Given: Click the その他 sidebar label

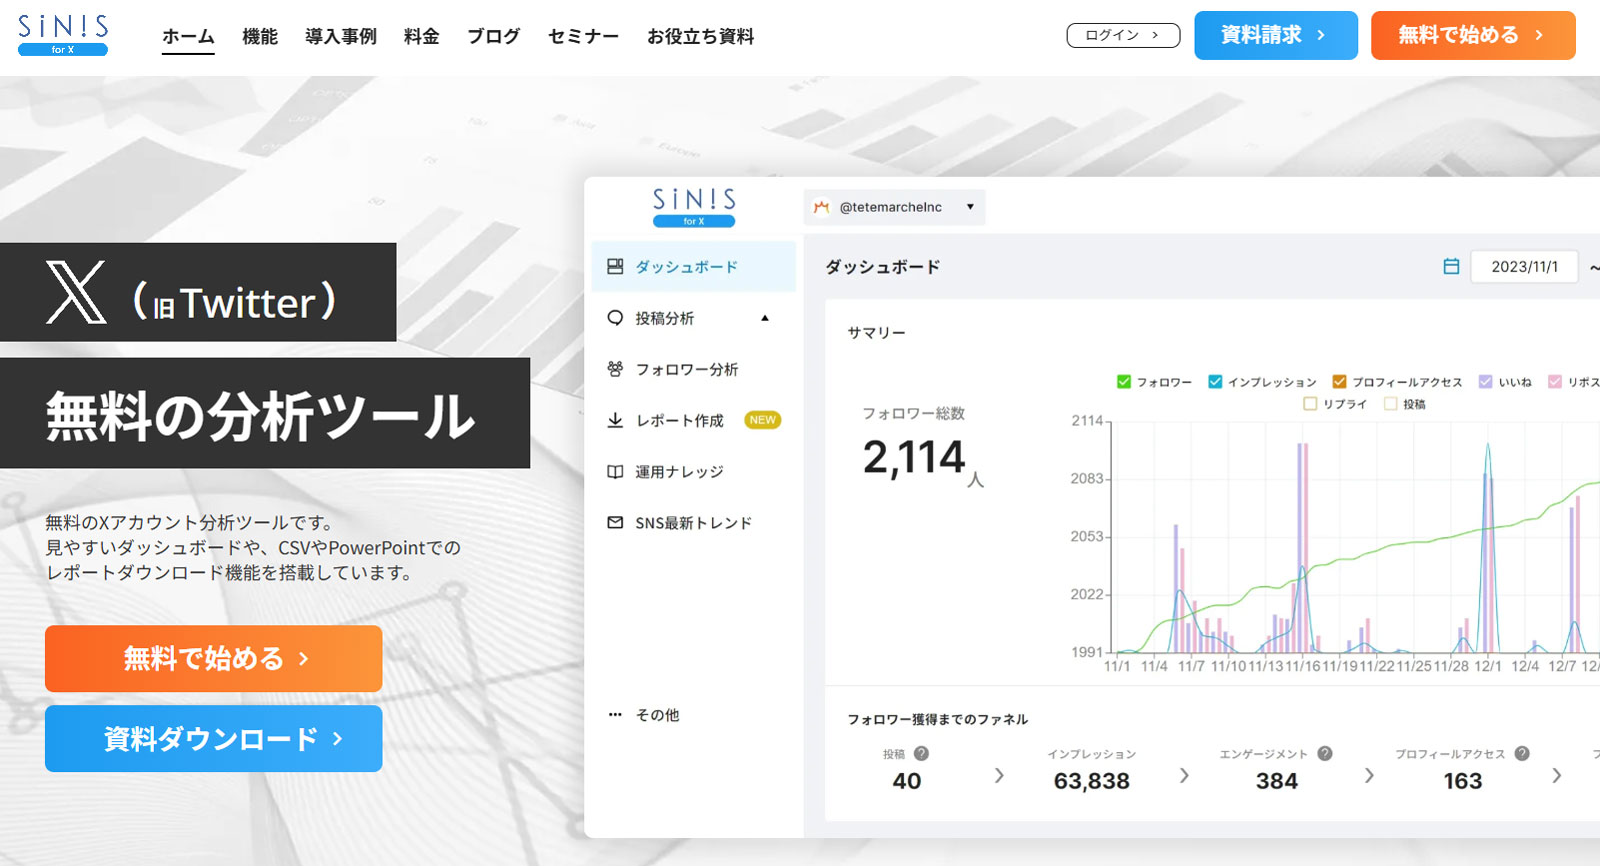Looking at the screenshot, I should pos(658,715).
